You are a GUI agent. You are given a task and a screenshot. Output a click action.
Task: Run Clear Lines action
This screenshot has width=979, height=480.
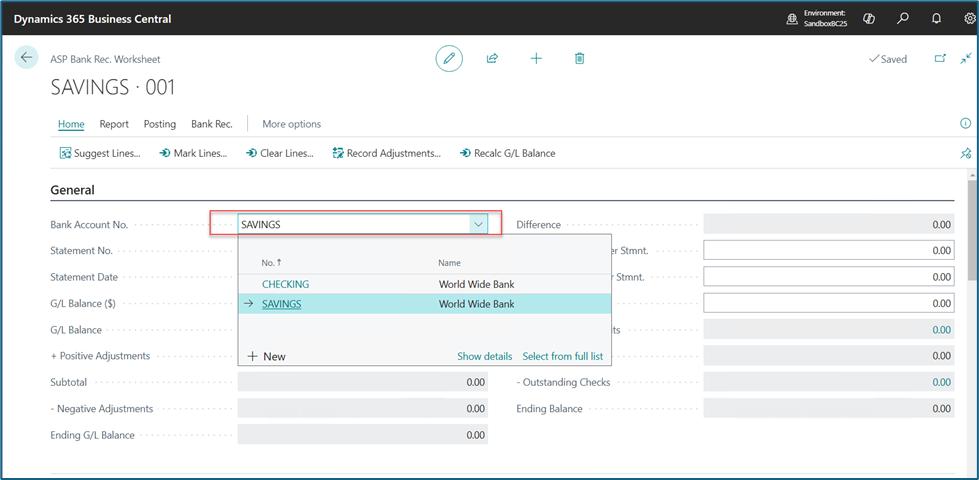pos(280,153)
